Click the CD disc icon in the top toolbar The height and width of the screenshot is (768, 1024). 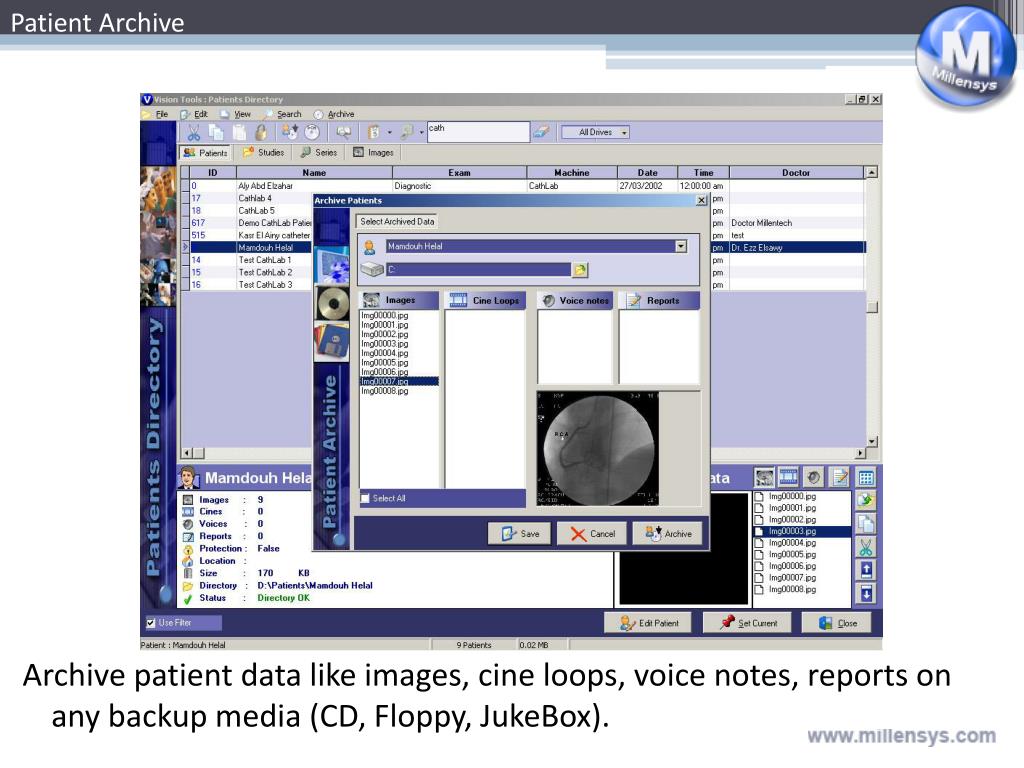pyautogui.click(x=312, y=133)
